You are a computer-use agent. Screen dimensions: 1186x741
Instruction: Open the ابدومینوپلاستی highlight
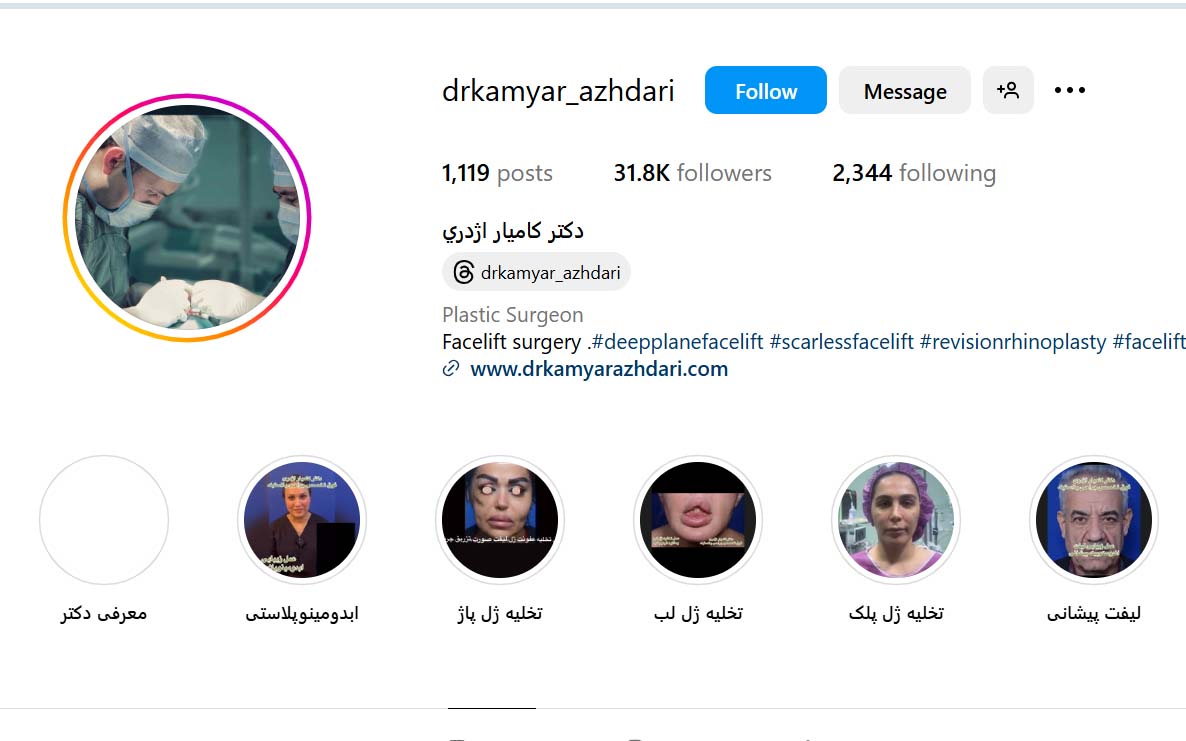[302, 519]
